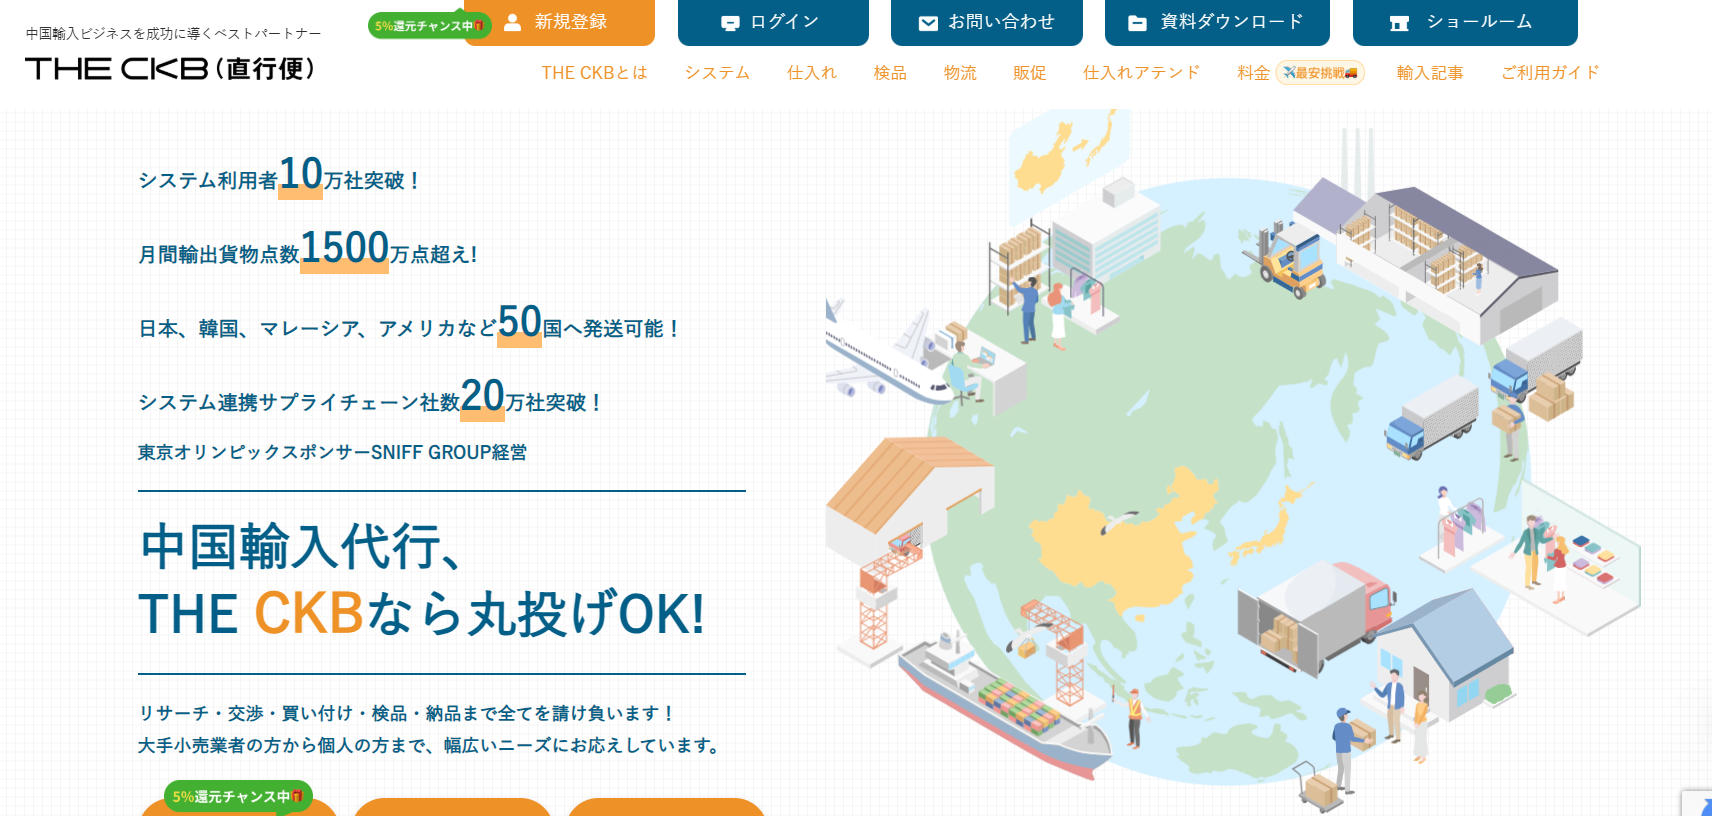Open the 料金 menu item
This screenshot has width=1712, height=816.
click(x=1253, y=73)
